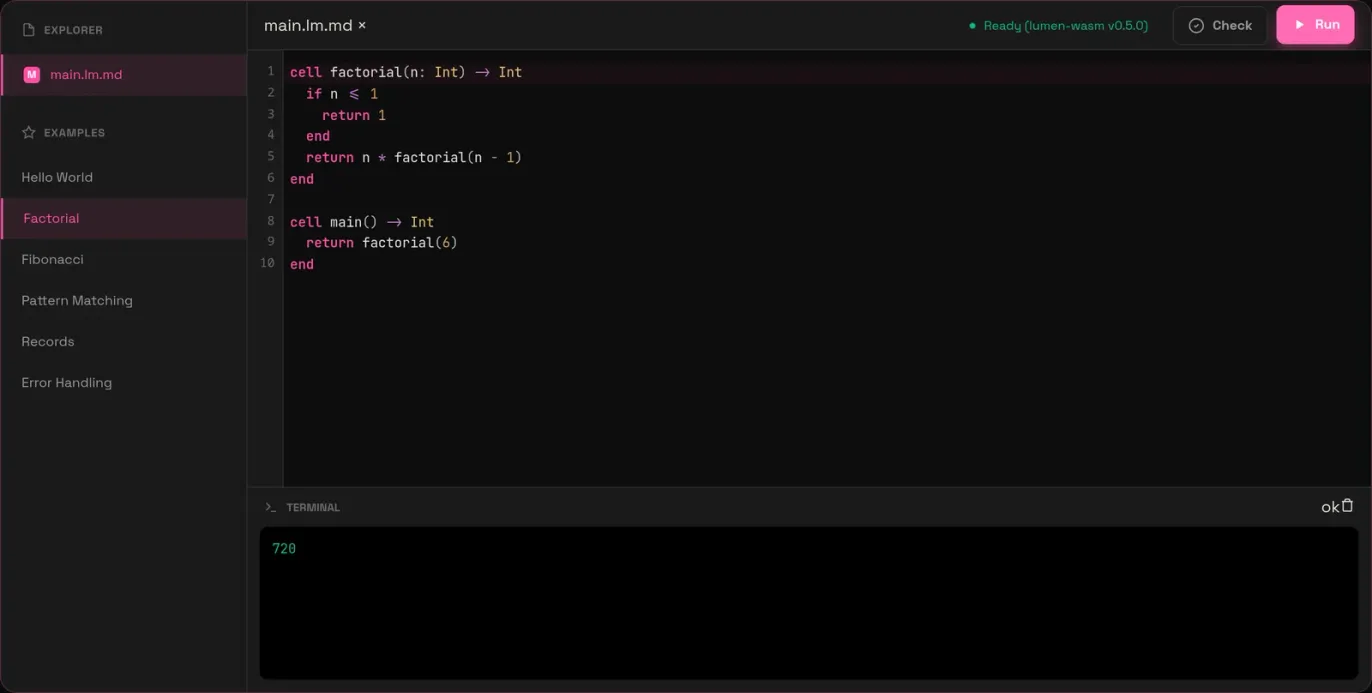The height and width of the screenshot is (693, 1372).
Task: Click the 'end' keyword on line 10
Action: coord(302,264)
